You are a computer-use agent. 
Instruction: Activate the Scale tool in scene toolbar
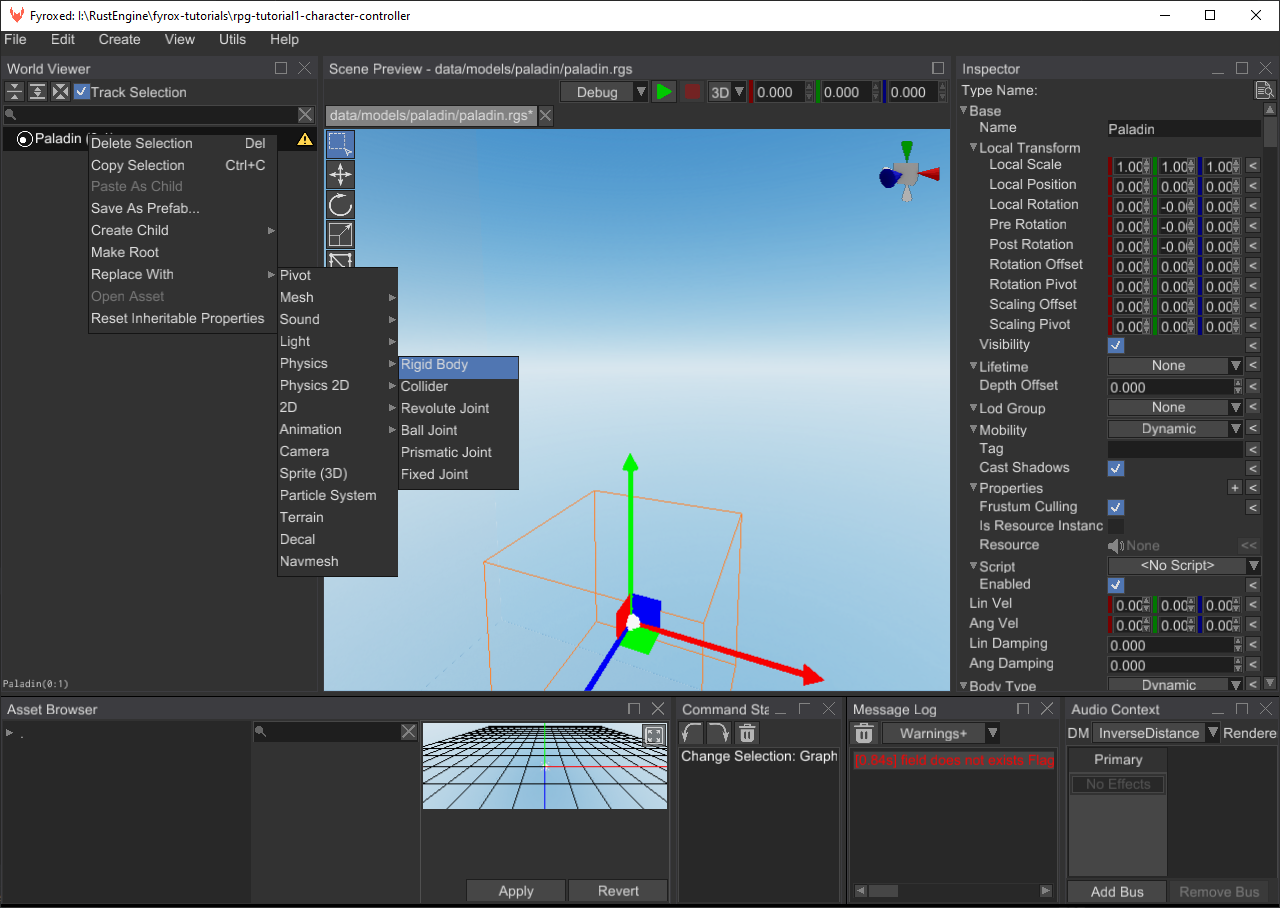tap(341, 235)
